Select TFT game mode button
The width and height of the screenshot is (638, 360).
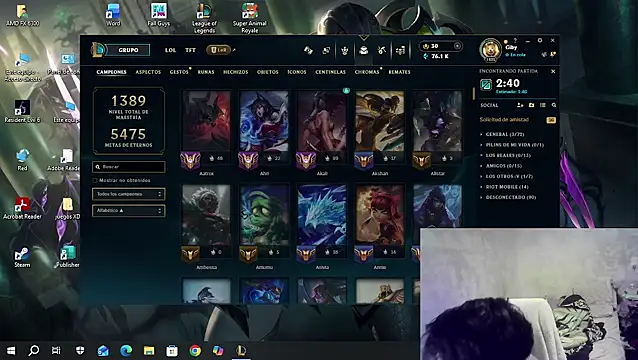coord(190,50)
